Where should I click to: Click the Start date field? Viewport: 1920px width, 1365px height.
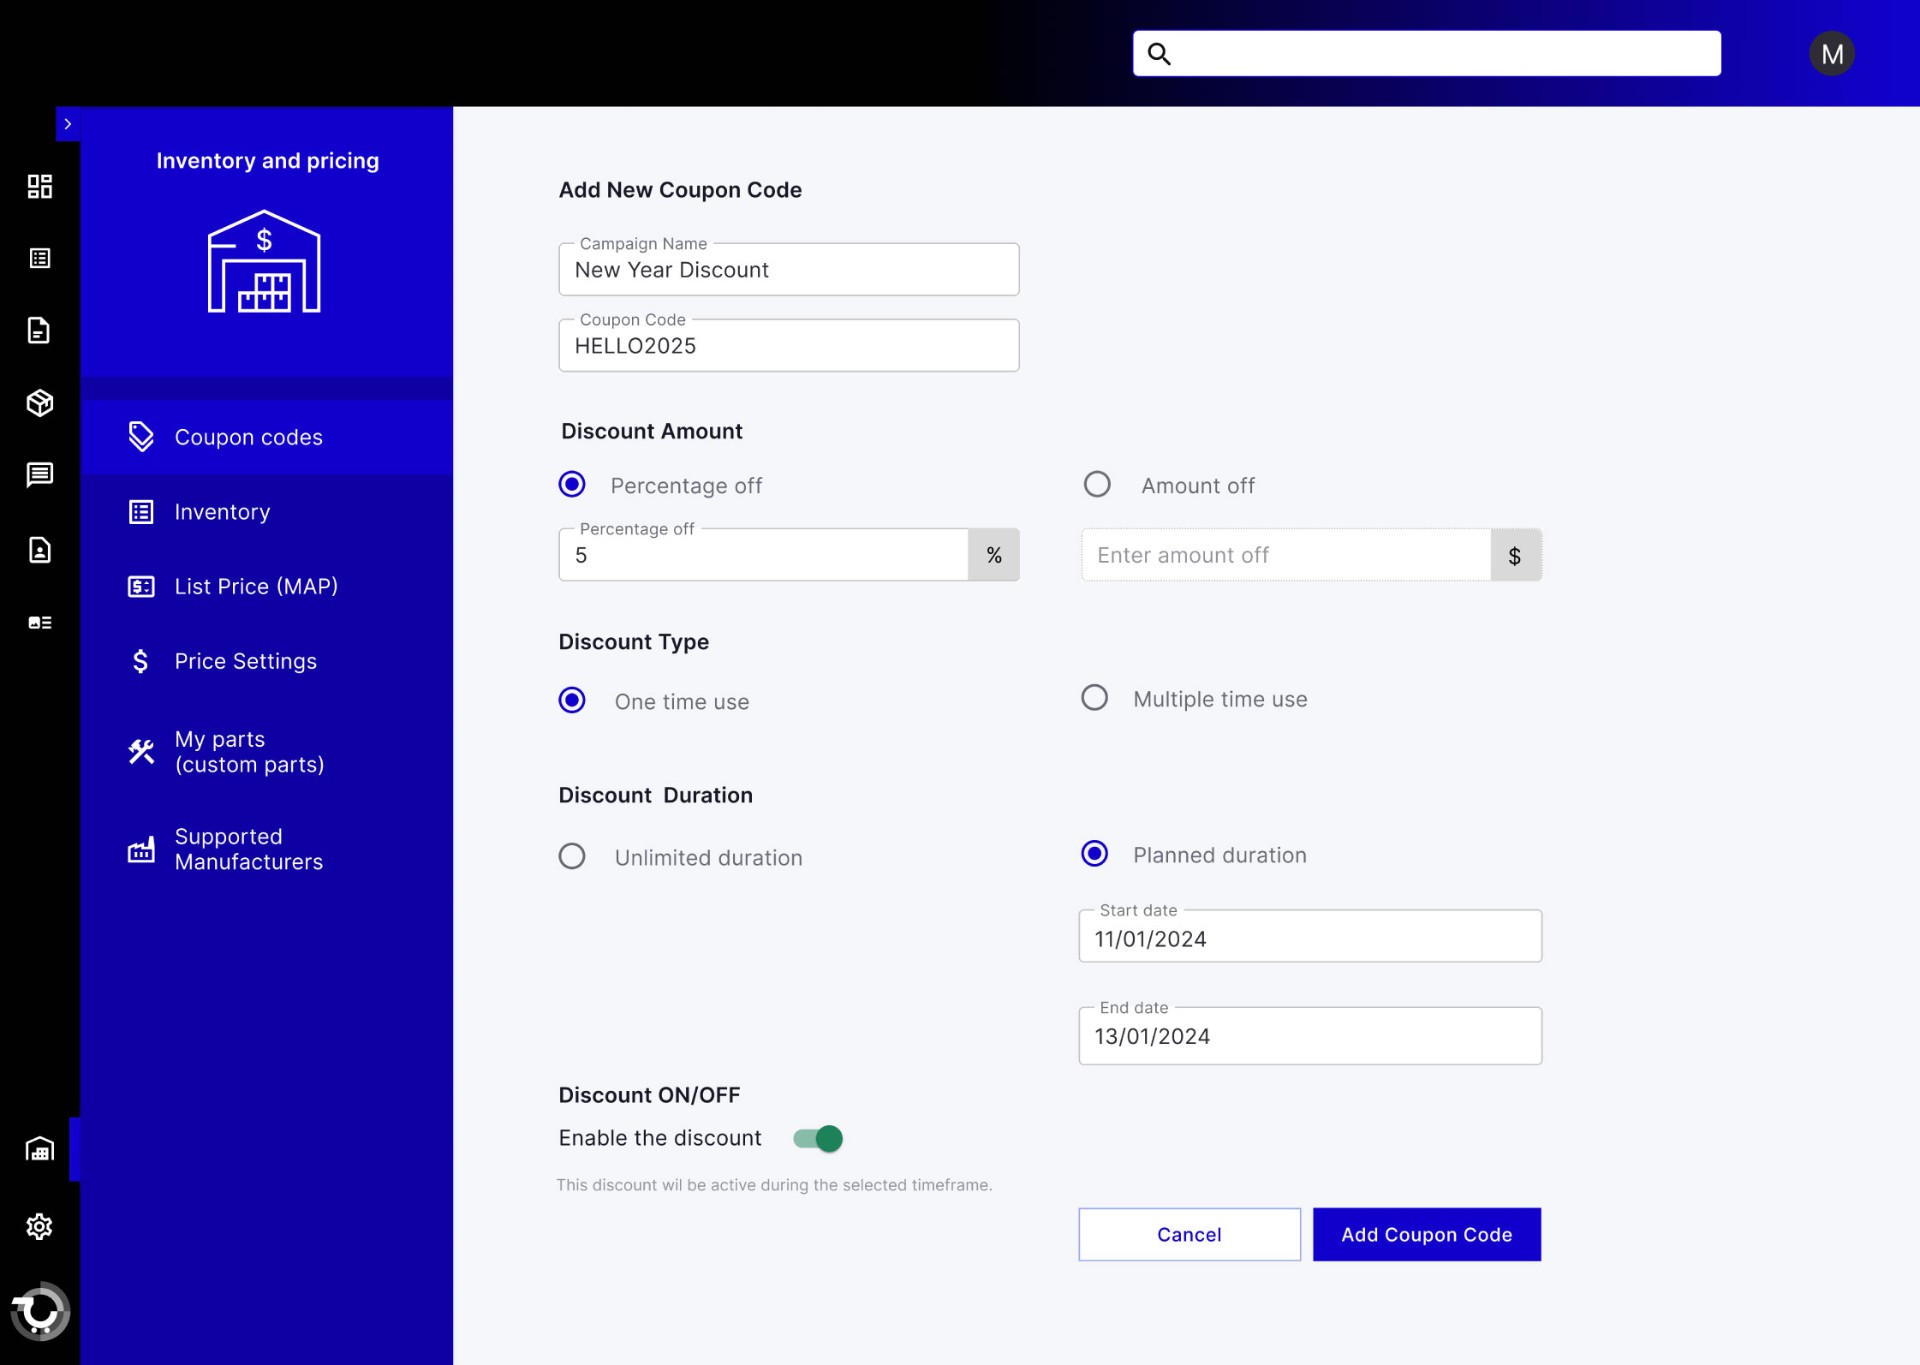click(x=1310, y=936)
